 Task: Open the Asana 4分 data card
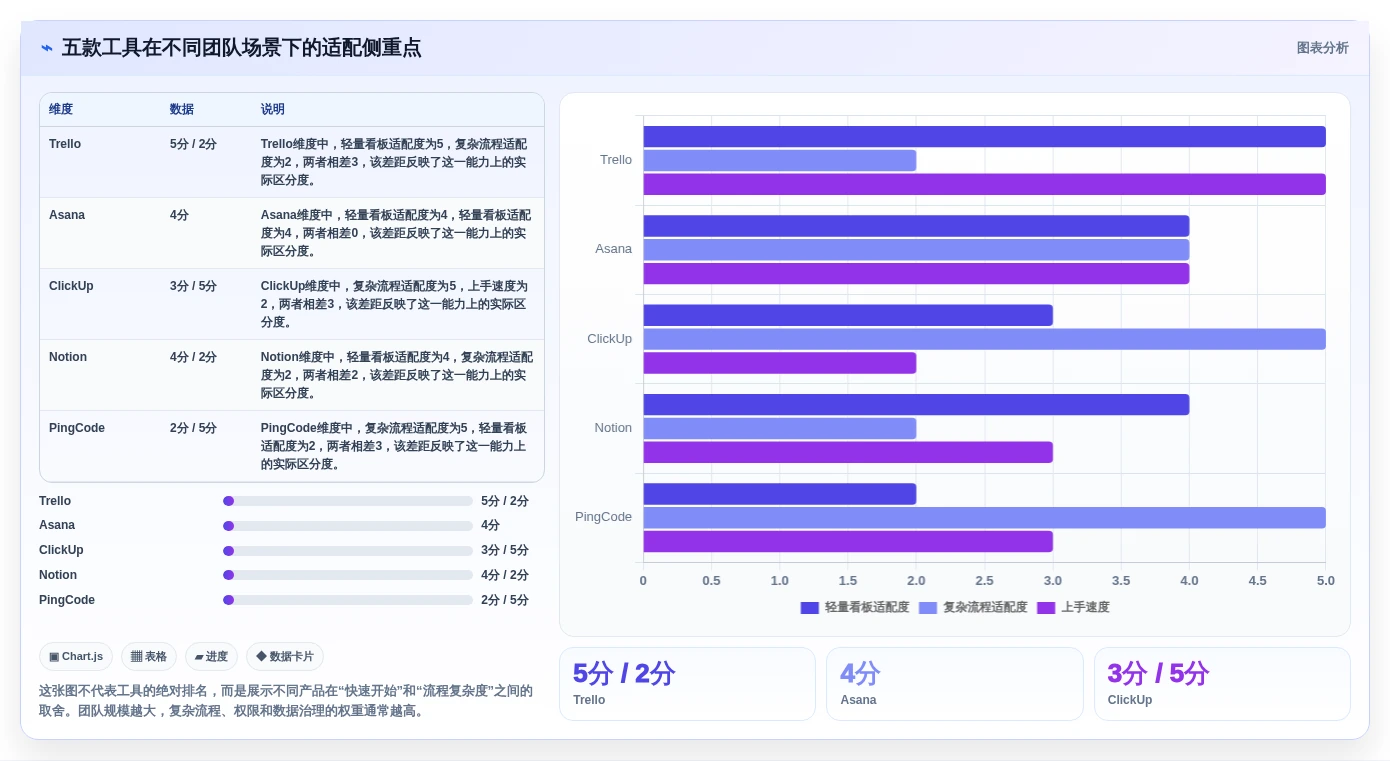tap(954, 684)
